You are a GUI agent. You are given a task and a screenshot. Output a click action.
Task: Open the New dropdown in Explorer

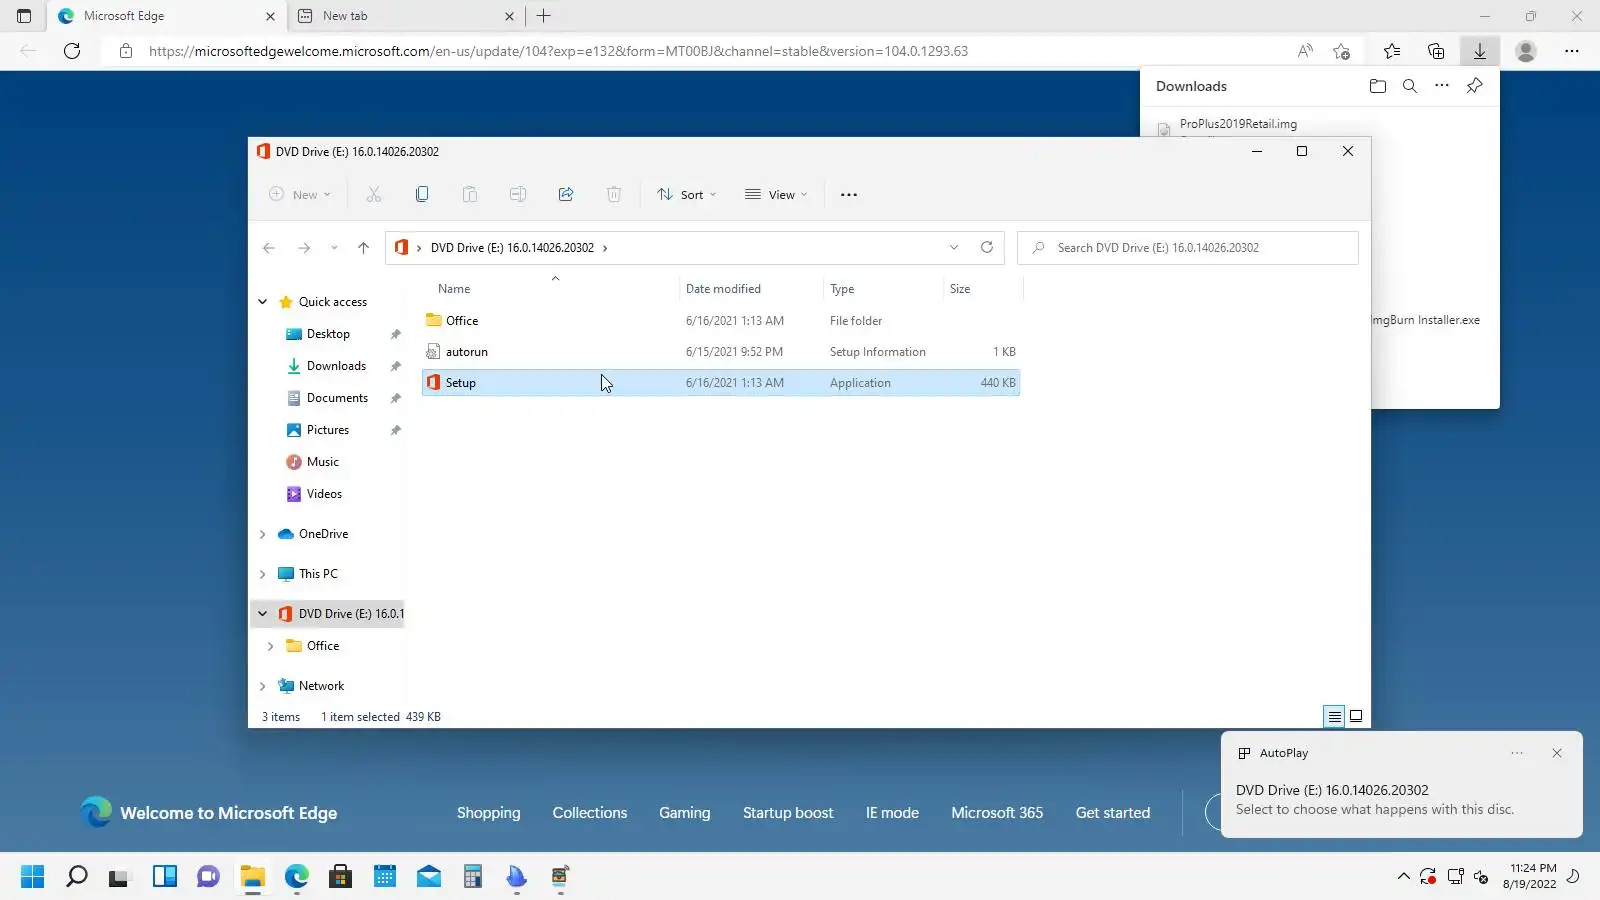tap(299, 195)
